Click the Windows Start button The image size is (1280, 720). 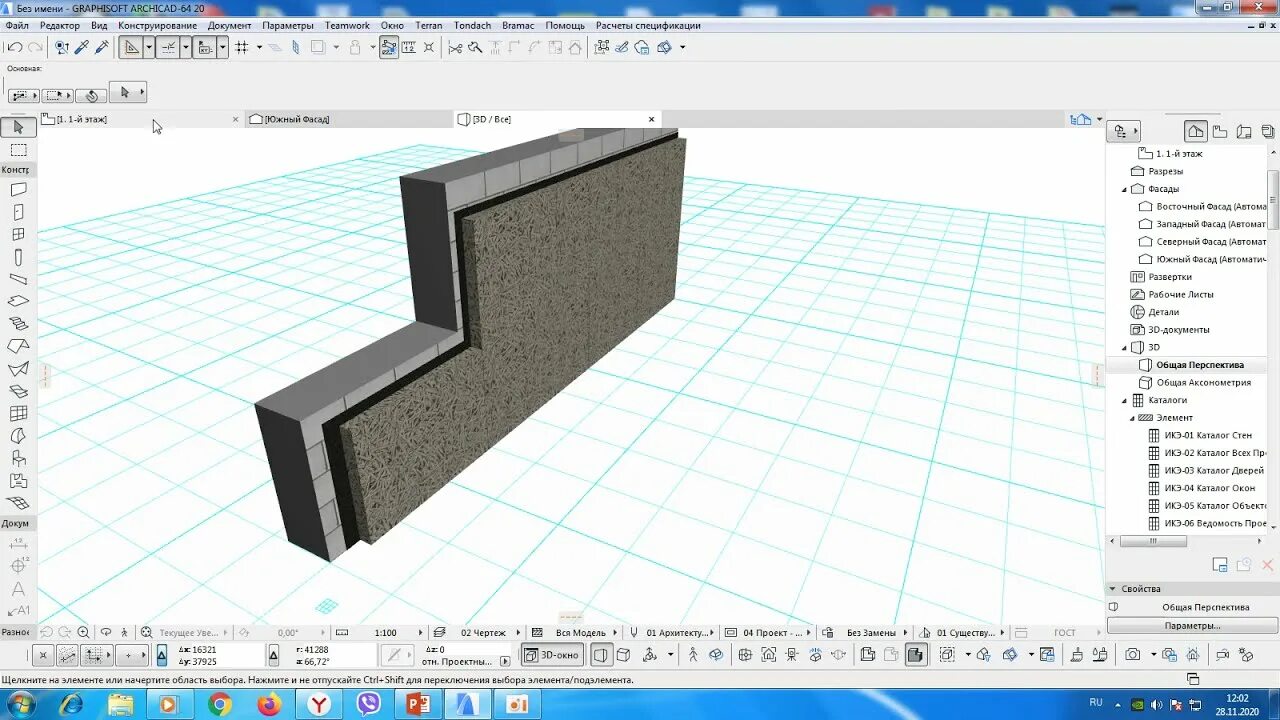click(20, 704)
